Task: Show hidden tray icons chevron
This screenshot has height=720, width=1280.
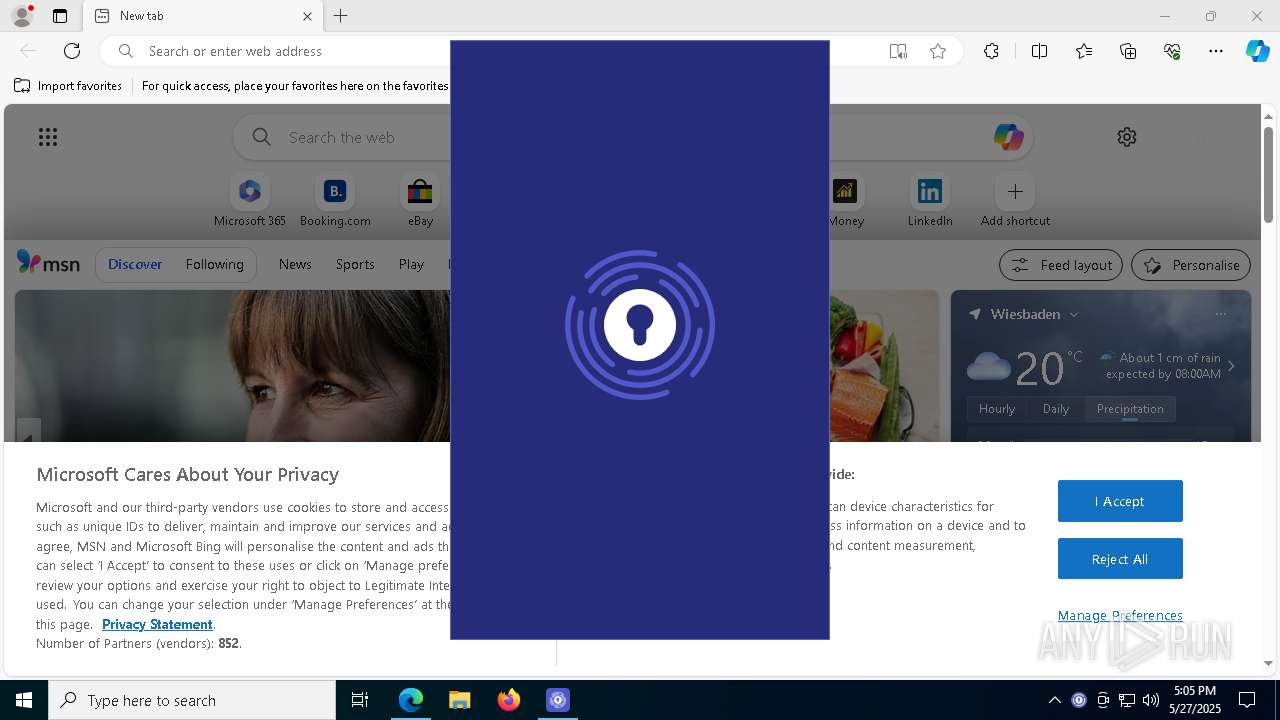Action: click(x=1055, y=700)
